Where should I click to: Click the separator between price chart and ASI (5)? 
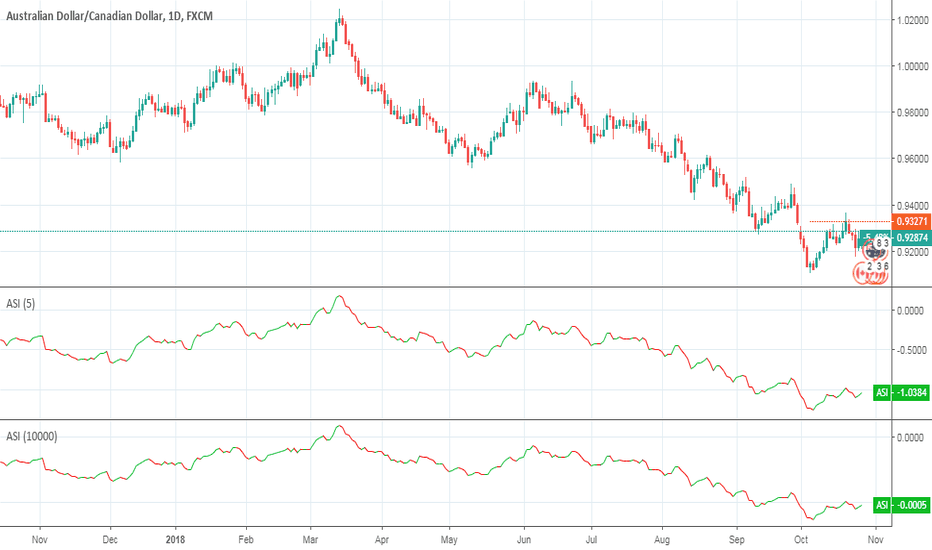[x=446, y=287]
